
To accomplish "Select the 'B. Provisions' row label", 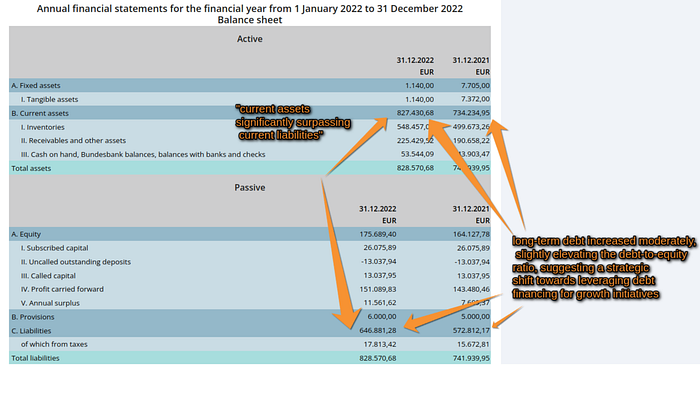I will pos(33,316).
